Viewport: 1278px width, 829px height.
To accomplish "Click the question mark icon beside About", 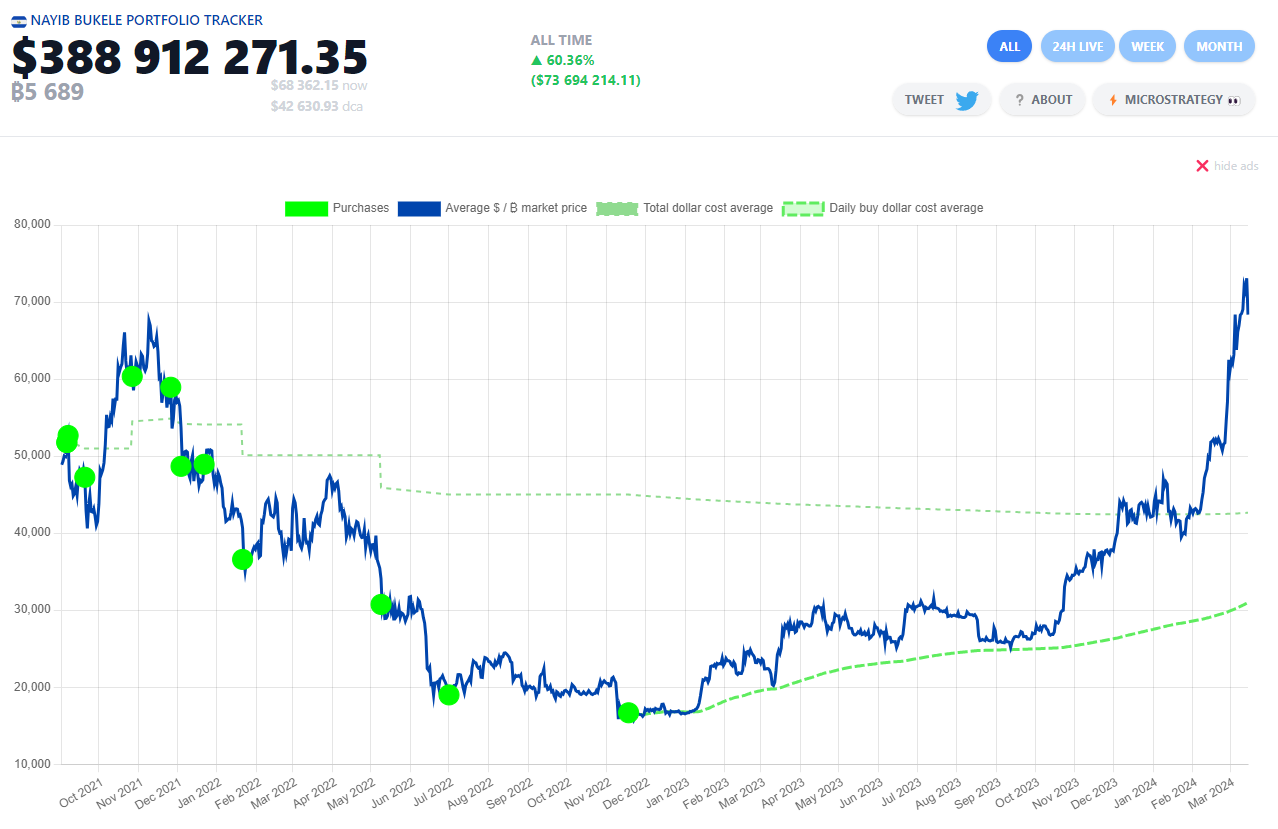I will click(x=1019, y=100).
